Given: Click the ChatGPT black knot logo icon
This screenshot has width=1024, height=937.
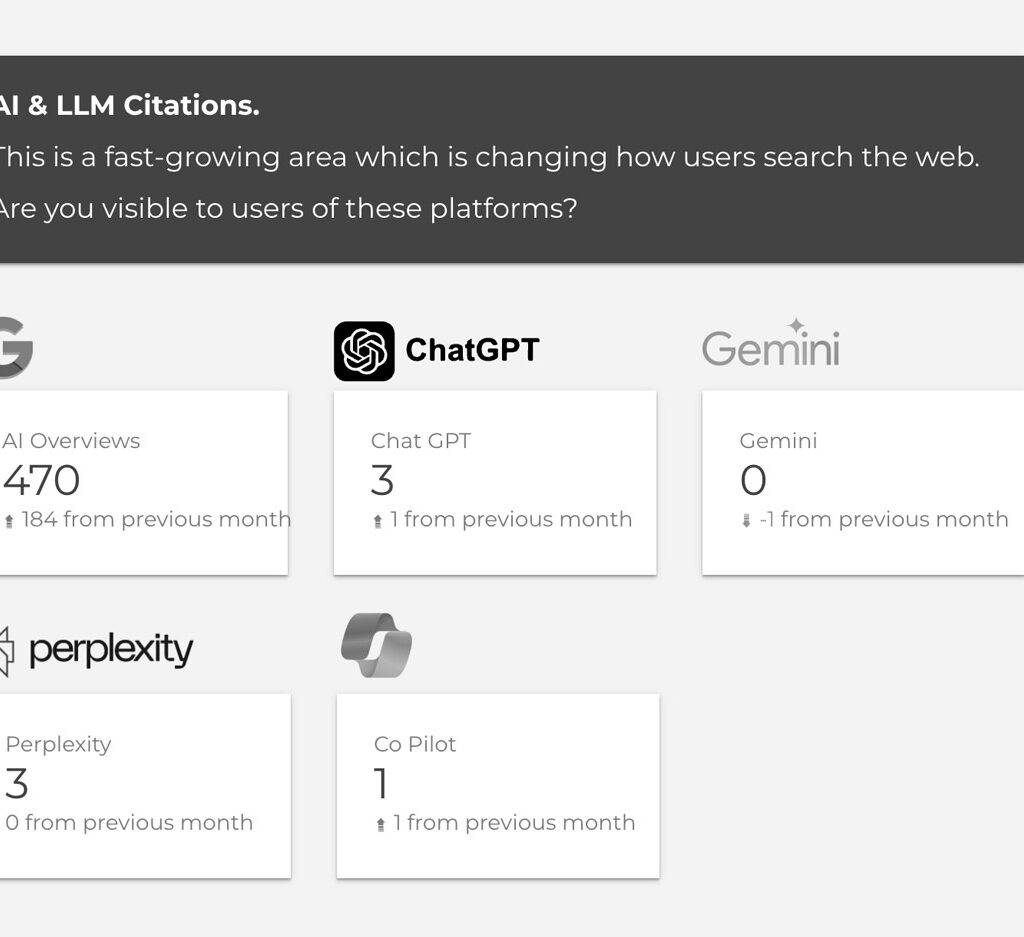Looking at the screenshot, I should click(364, 351).
